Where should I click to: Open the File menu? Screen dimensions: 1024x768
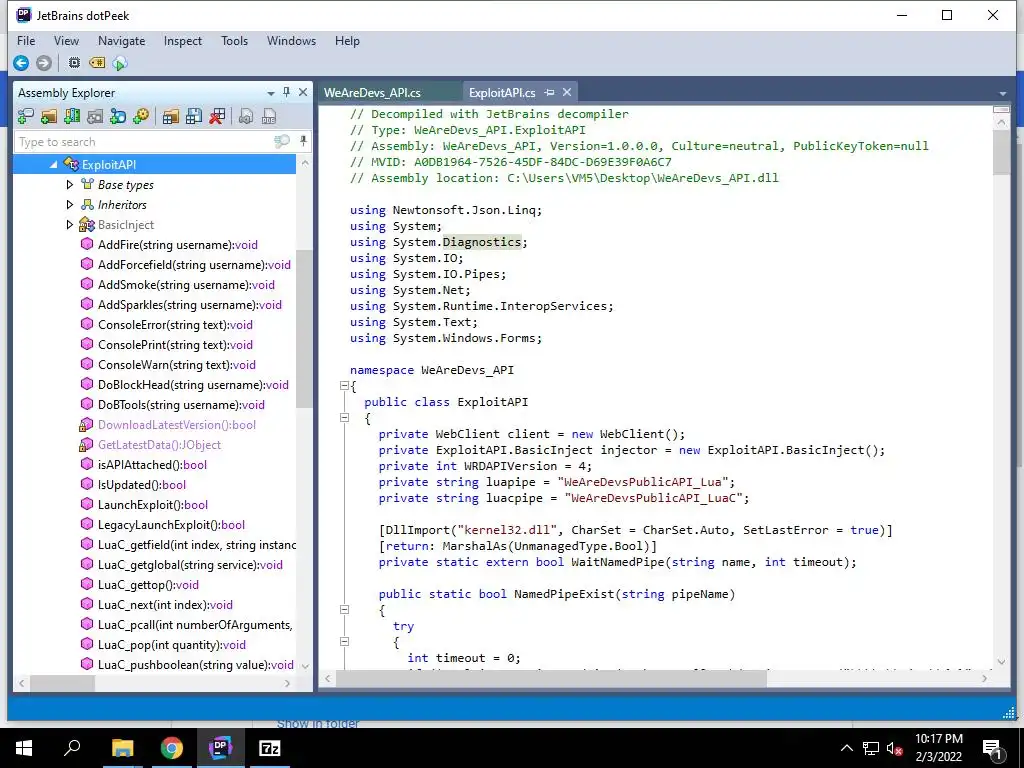26,40
